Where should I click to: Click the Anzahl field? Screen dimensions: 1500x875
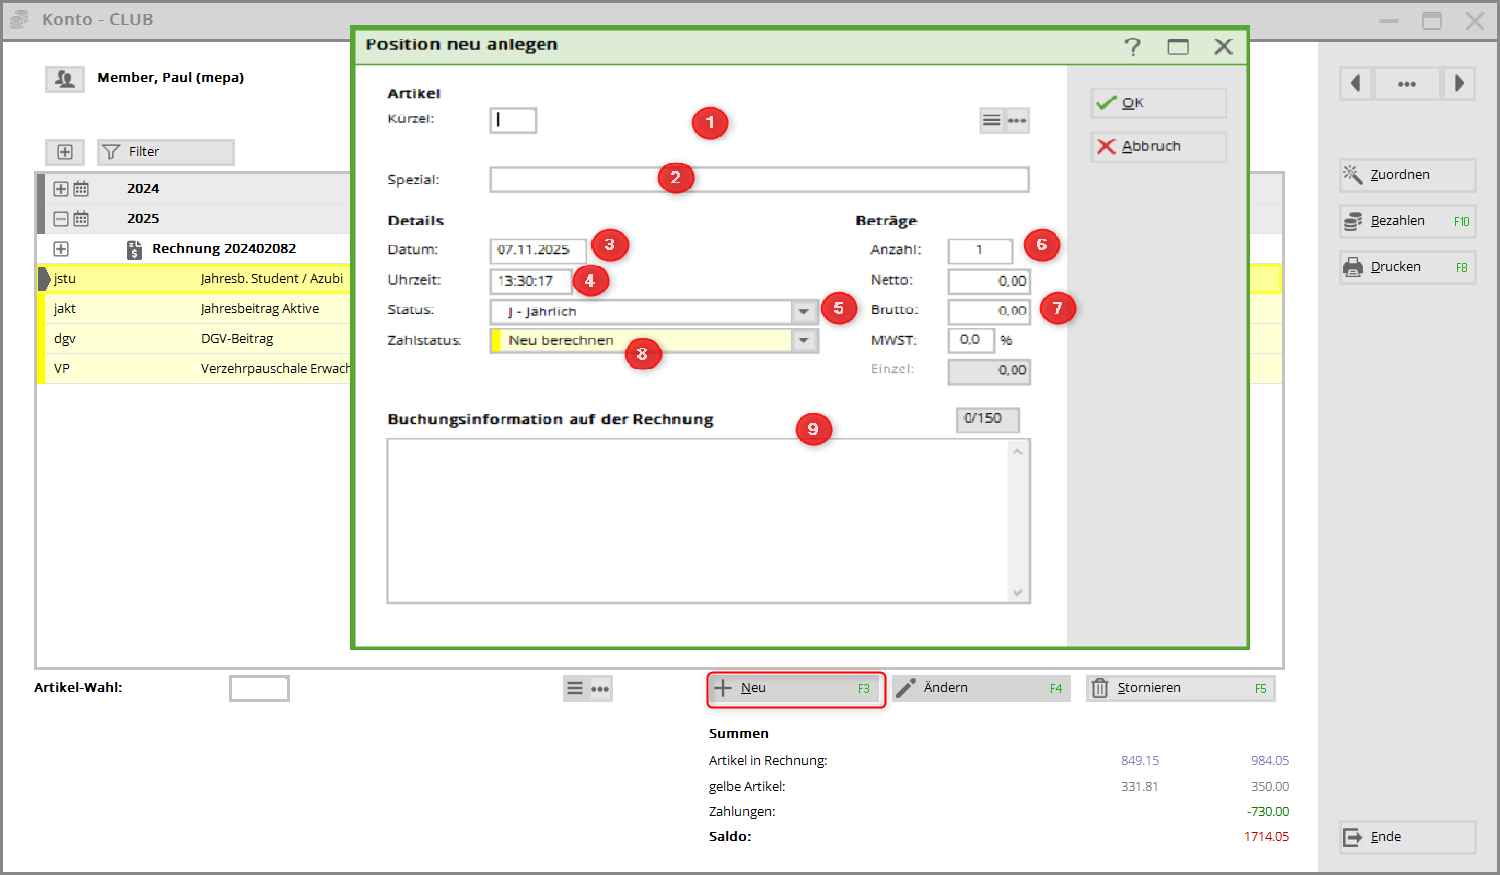(980, 250)
